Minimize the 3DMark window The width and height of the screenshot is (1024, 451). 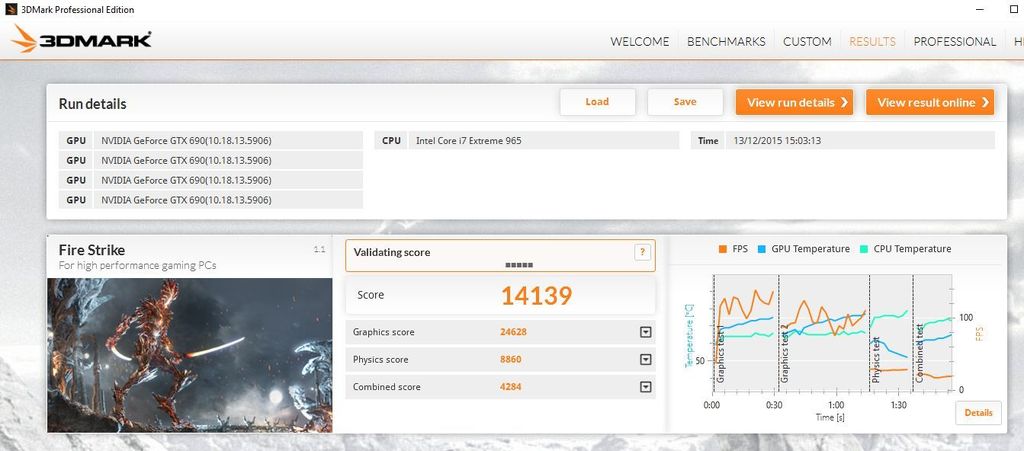[x=980, y=9]
